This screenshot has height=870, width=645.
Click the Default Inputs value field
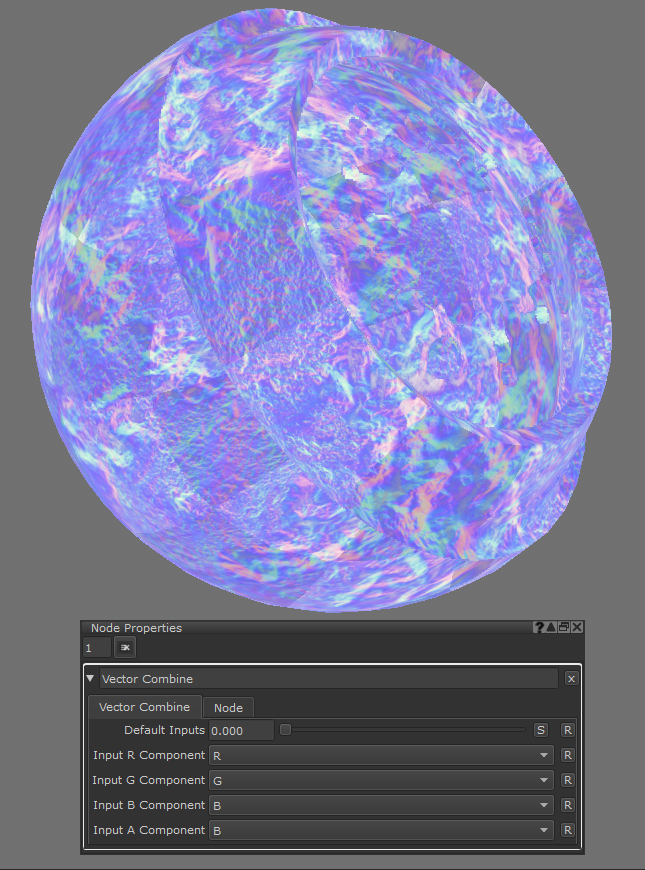[x=241, y=730]
